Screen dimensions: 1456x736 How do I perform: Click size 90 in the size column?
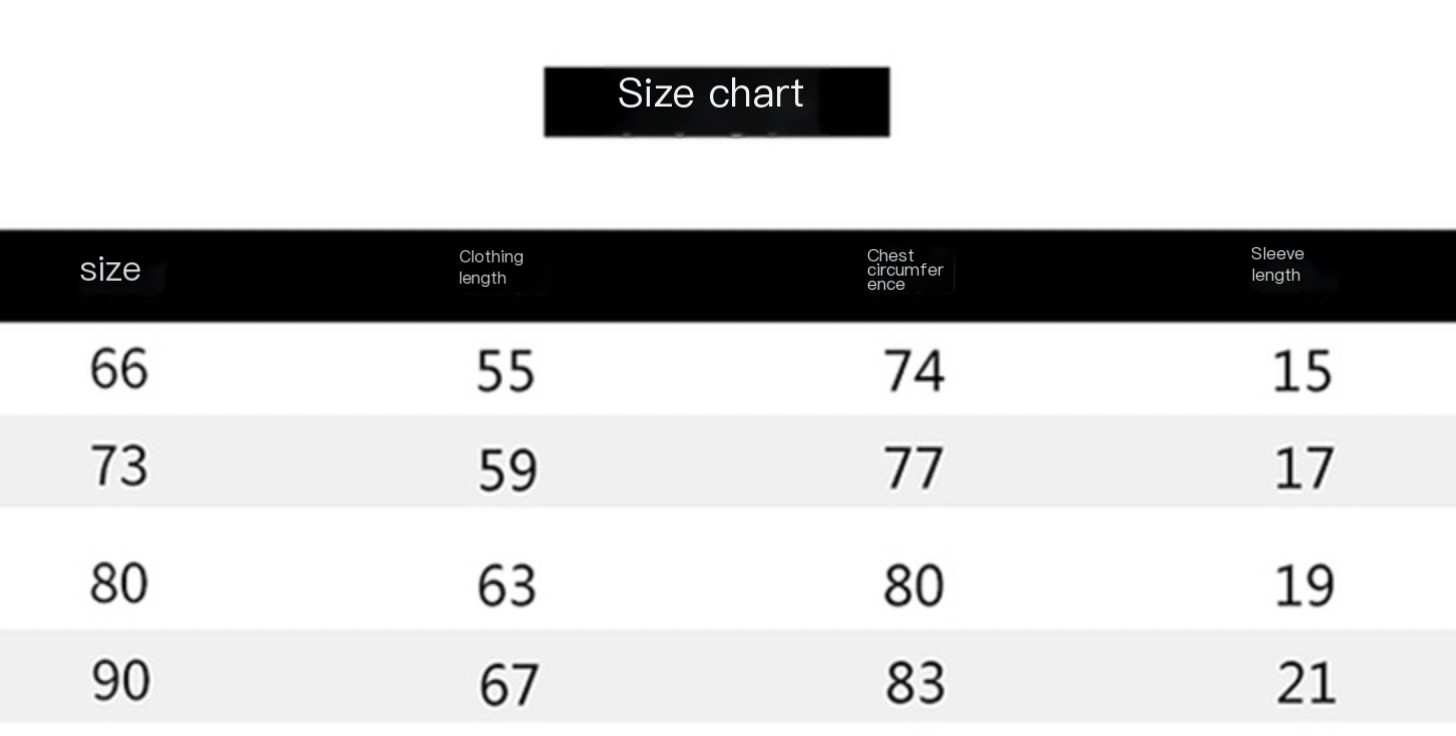click(121, 681)
